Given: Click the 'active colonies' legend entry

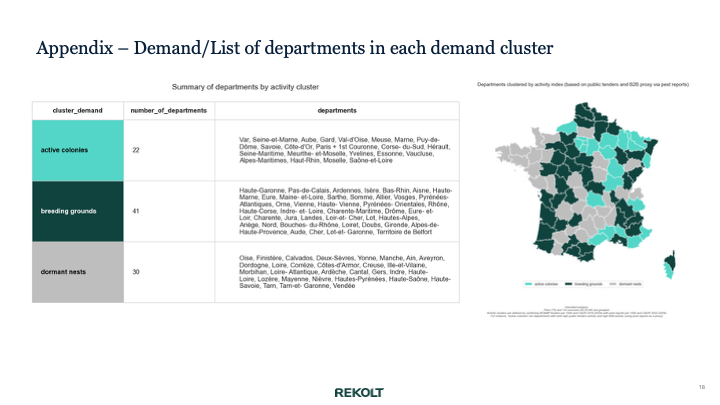Looking at the screenshot, I should 542,284.
